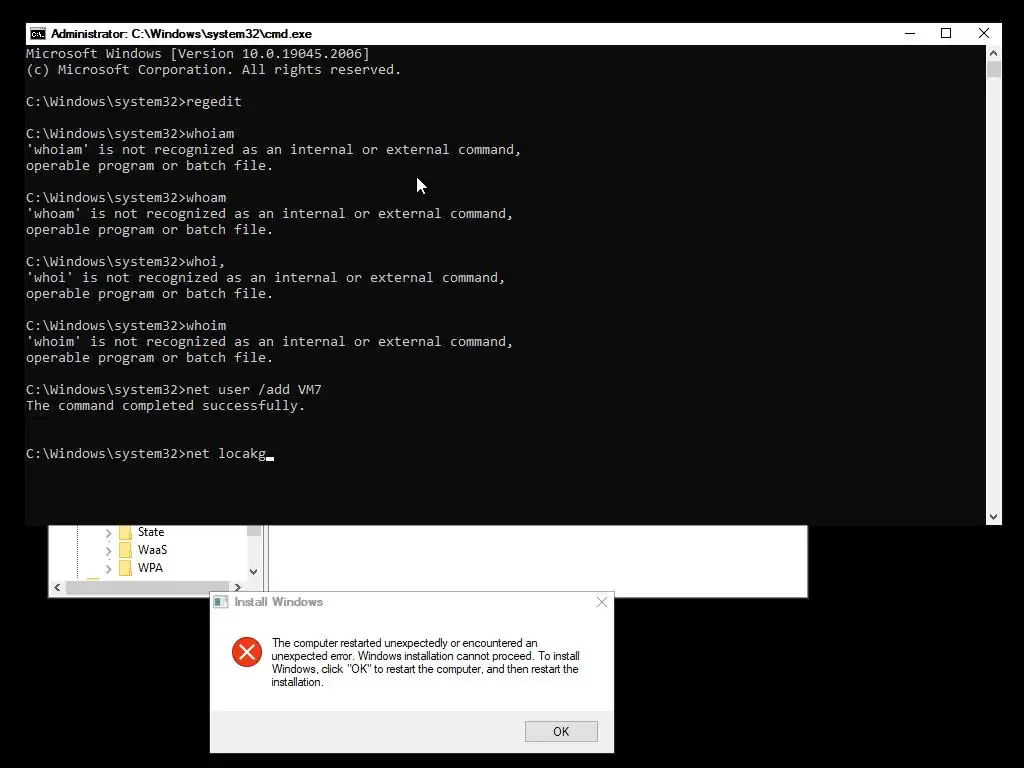Click the Install Windows title bar icon
Image resolution: width=1024 pixels, height=768 pixels.
coord(221,602)
